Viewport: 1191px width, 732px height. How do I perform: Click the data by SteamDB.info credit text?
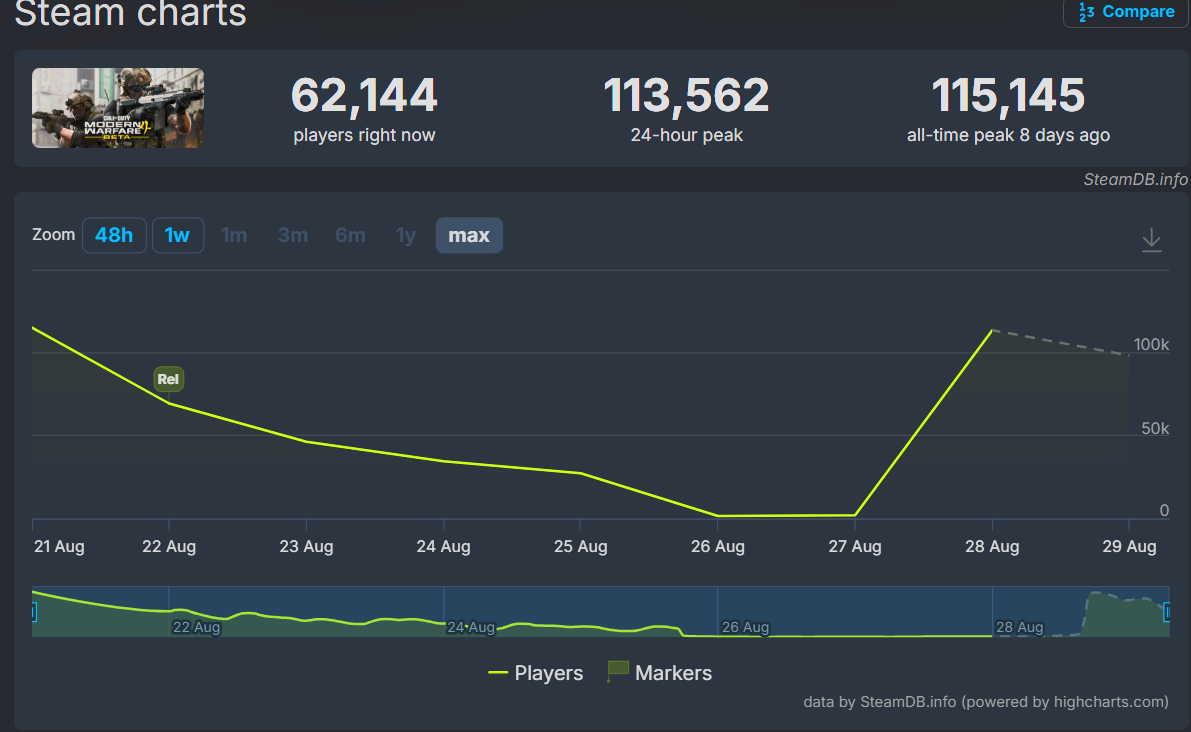coord(986,702)
